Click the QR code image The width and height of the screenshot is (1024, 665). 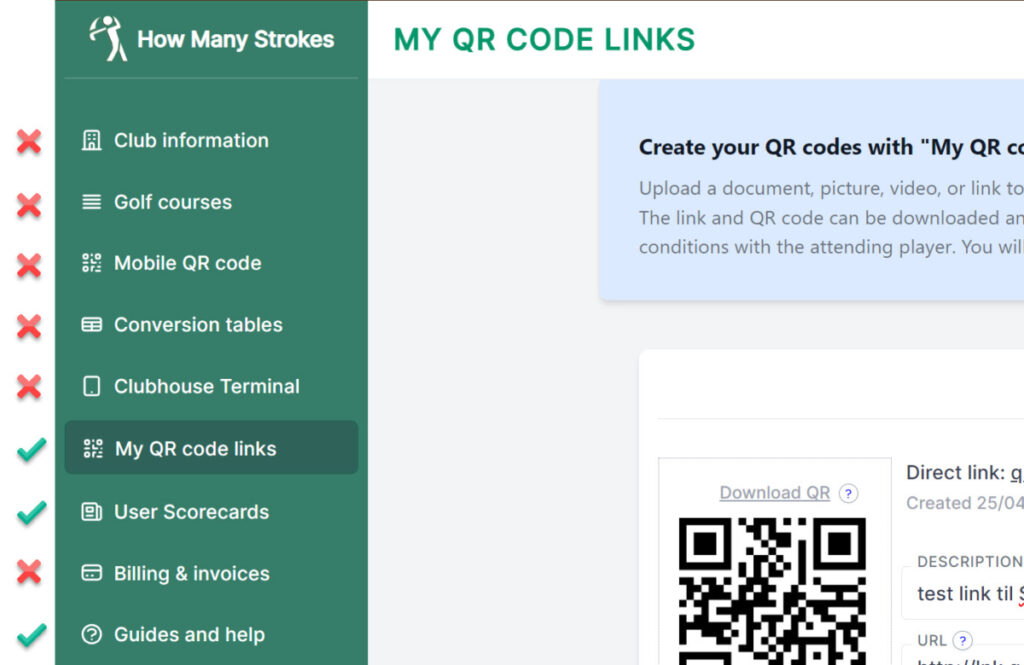(772, 591)
